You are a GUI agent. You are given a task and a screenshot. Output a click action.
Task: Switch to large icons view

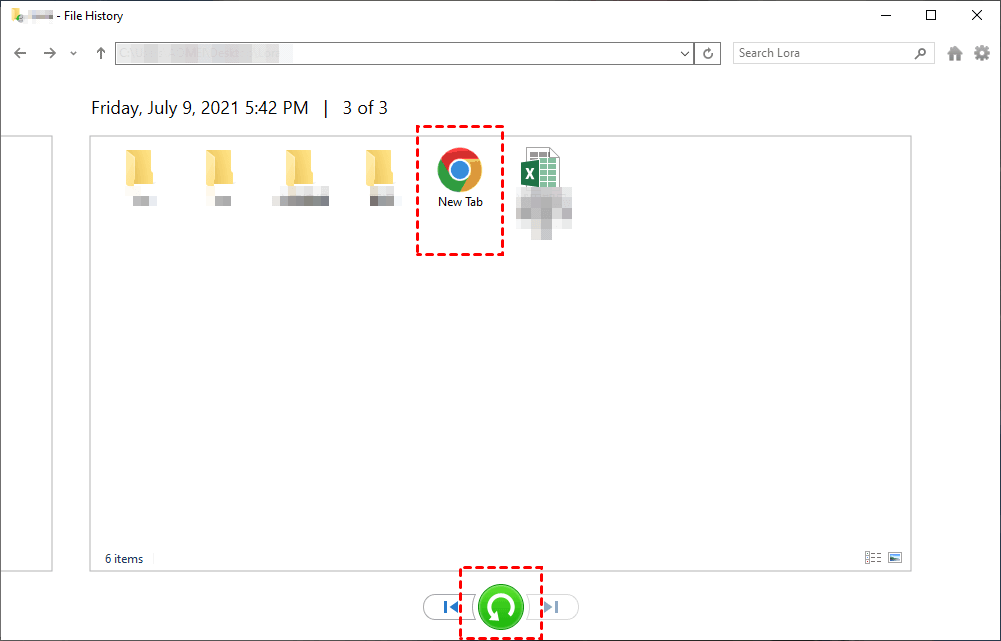(x=895, y=557)
